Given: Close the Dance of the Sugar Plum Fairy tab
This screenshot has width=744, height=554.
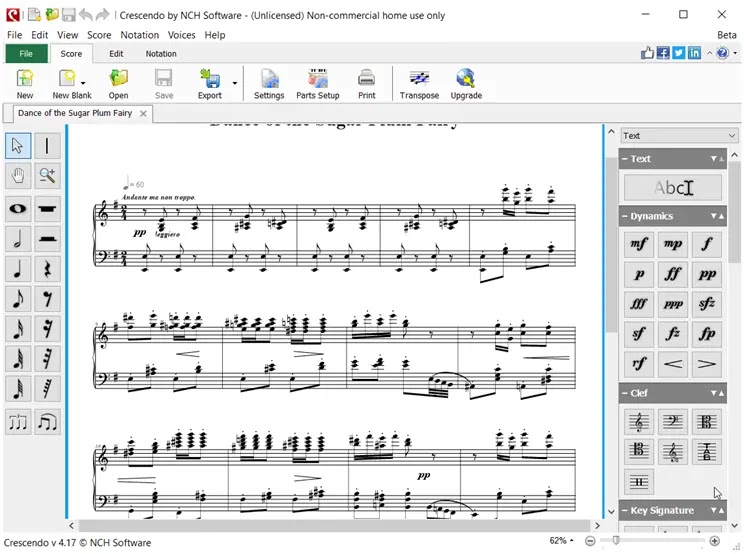Looking at the screenshot, I should 143,114.
